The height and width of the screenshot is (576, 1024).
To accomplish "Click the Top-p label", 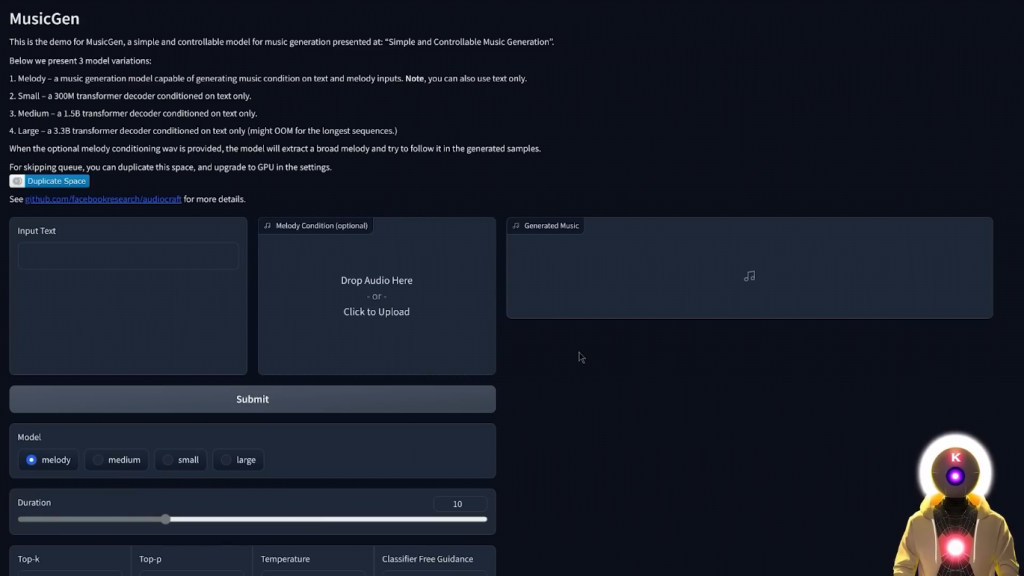I will tap(150, 559).
